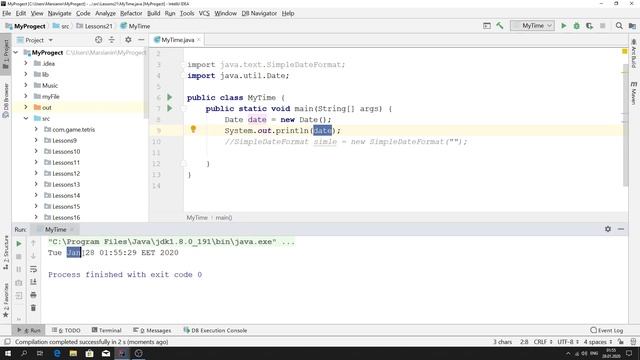Click the locate-file target icon in Project panel
The height and width of the screenshot is (360, 640).
tap(98, 40)
